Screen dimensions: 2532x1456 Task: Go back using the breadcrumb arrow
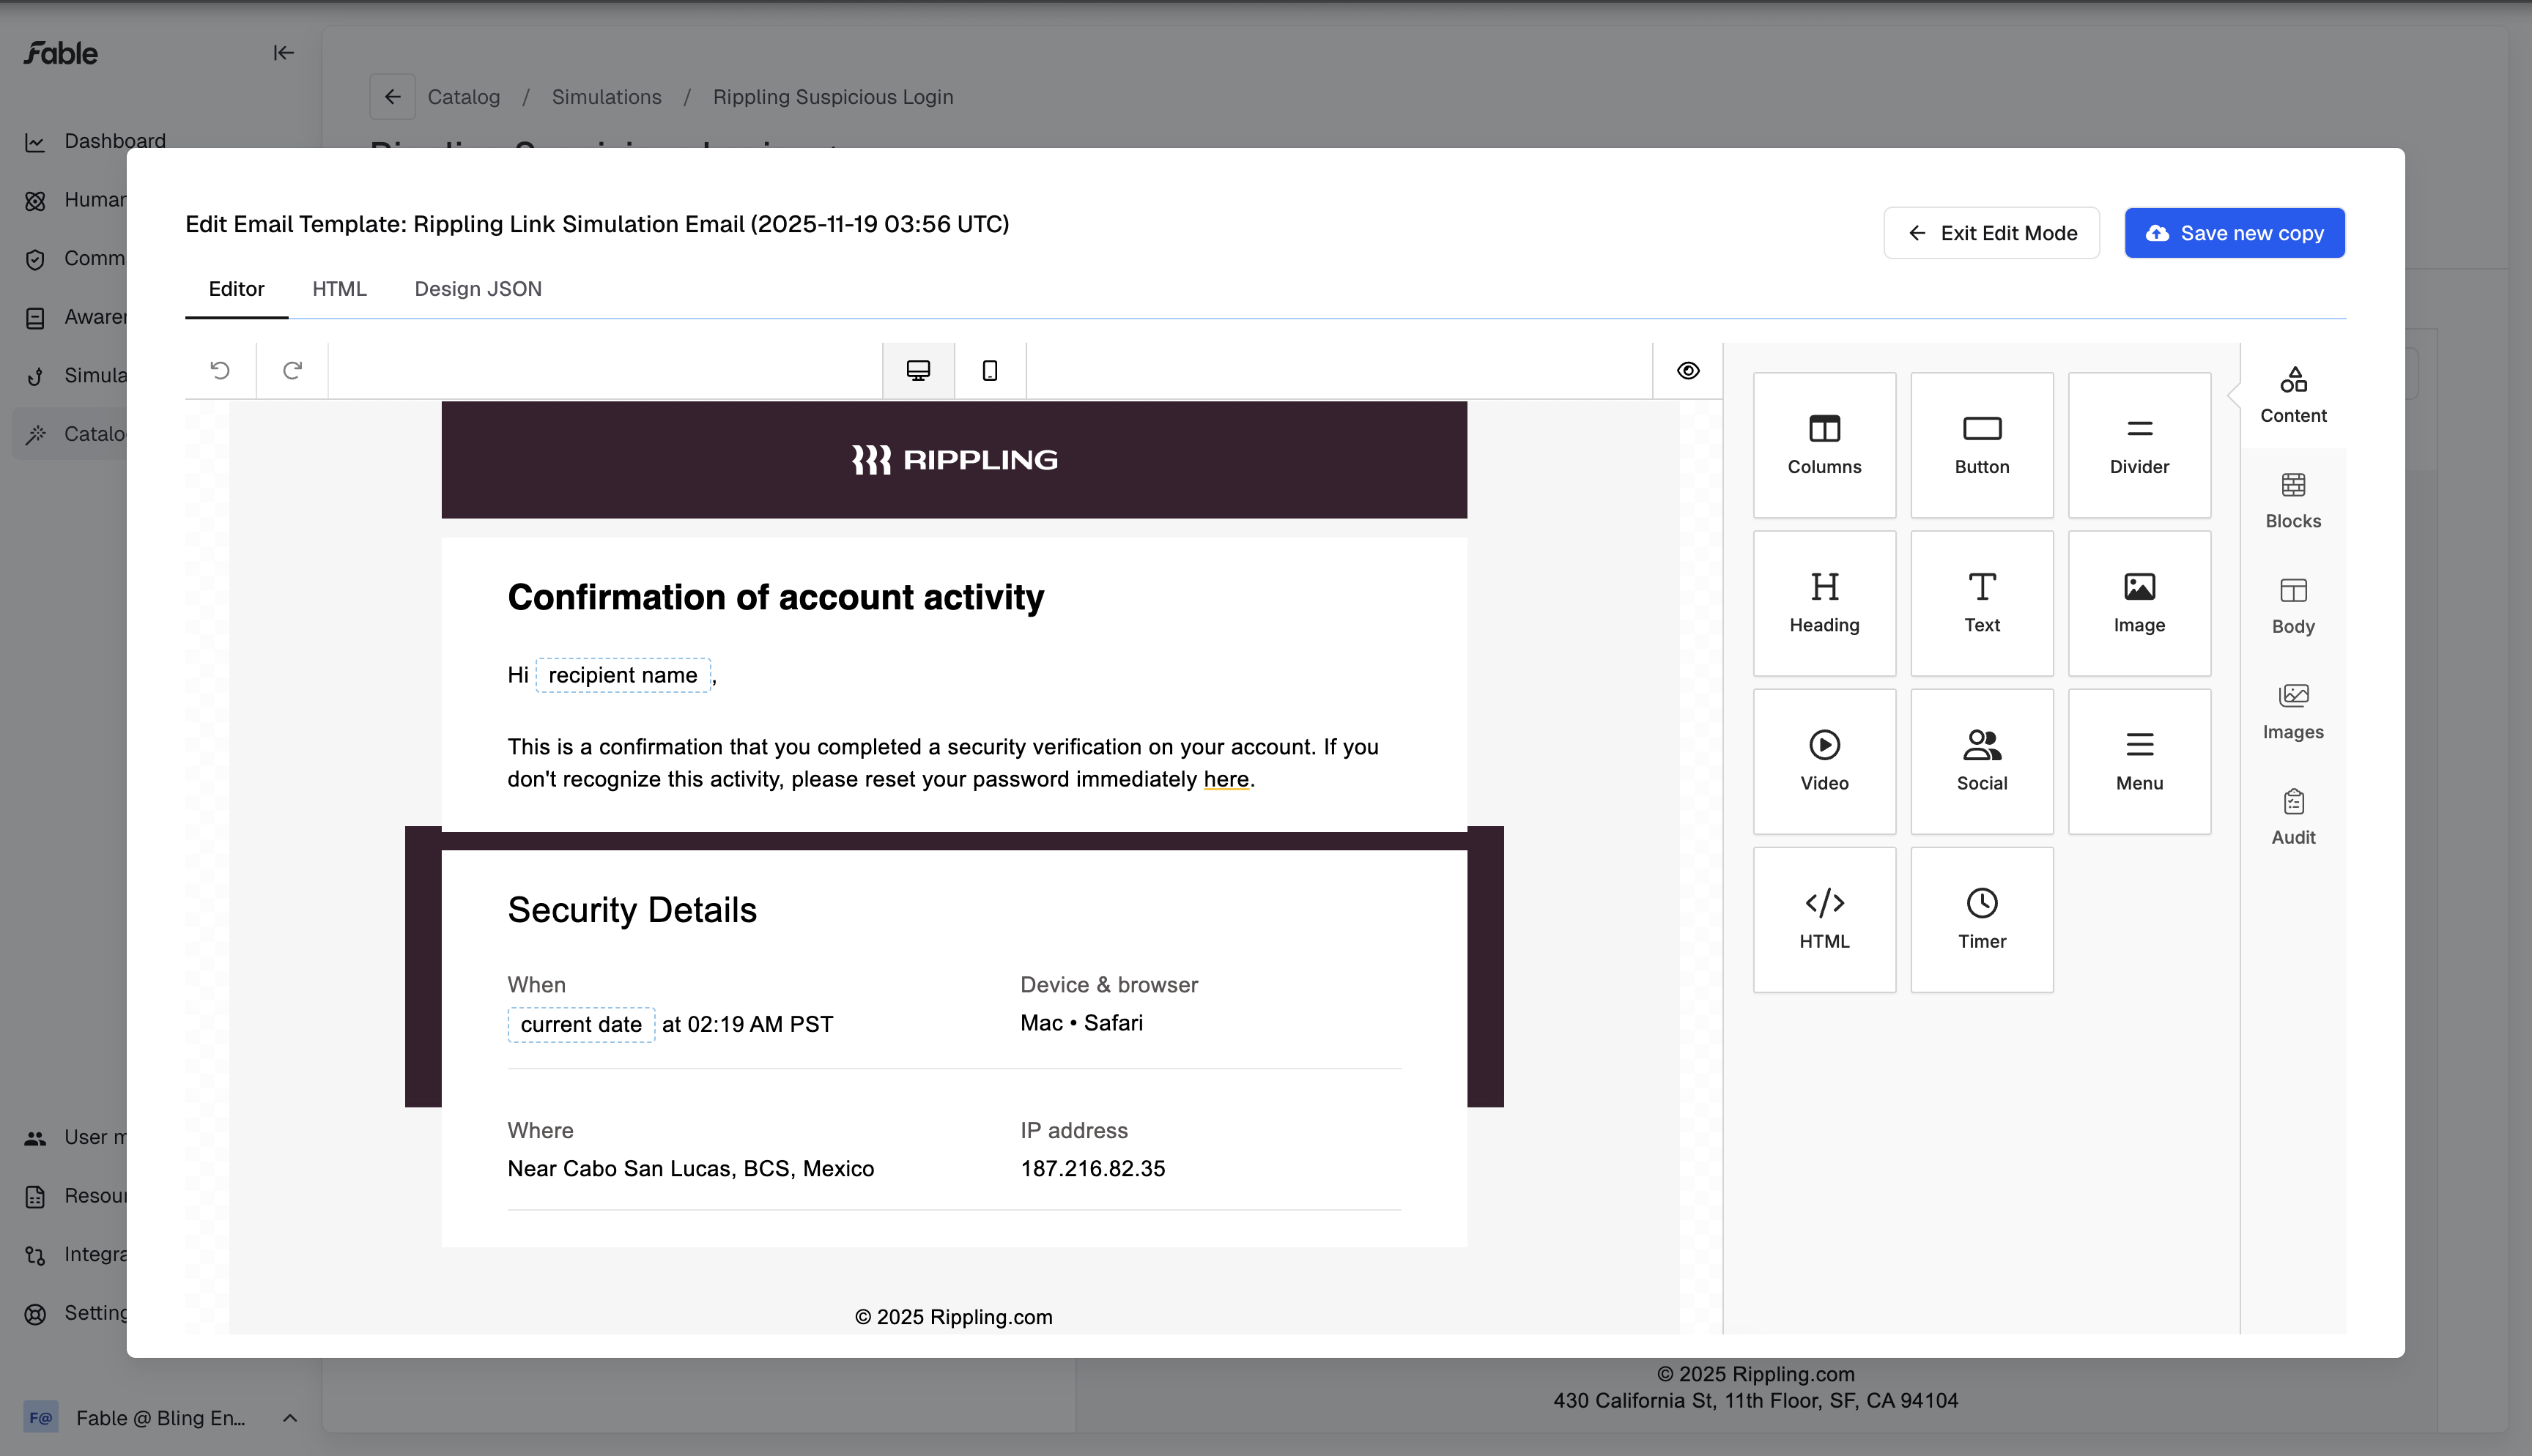[392, 97]
